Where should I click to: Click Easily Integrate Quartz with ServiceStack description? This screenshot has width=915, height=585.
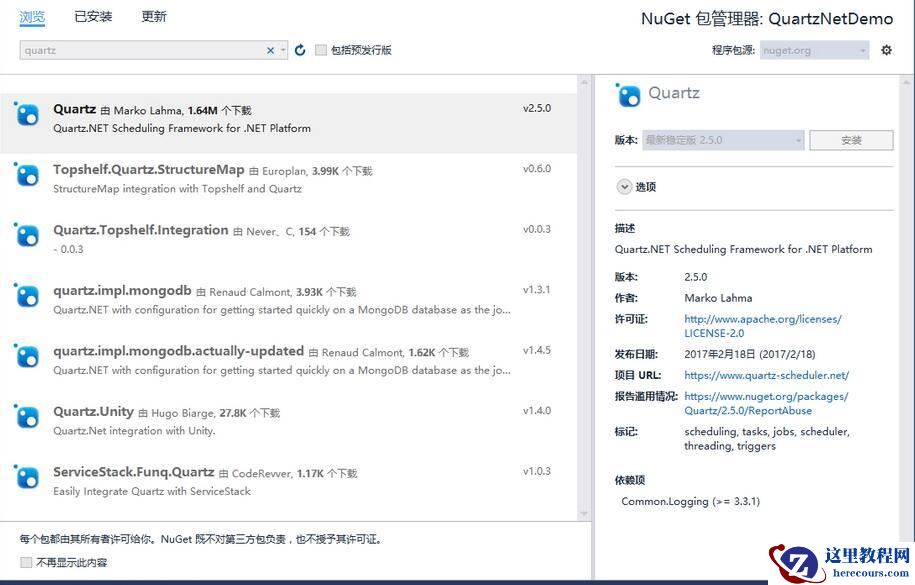tap(152, 492)
